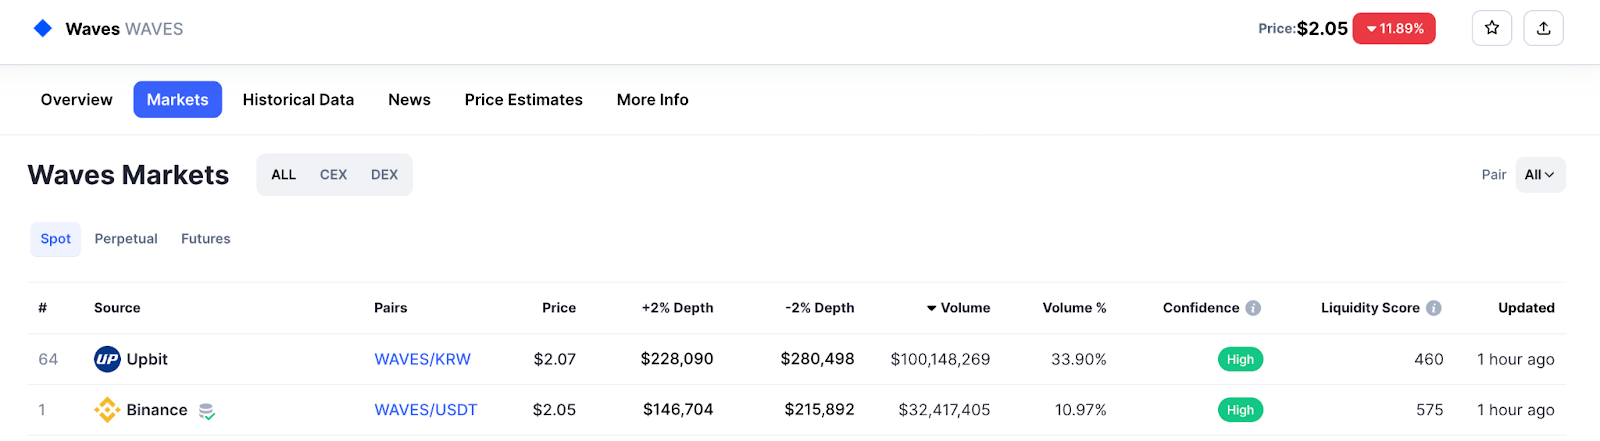Image resolution: width=1600 pixels, height=441 pixels.
Task: Open the WAVES/USDT pair link
Action: (425, 410)
